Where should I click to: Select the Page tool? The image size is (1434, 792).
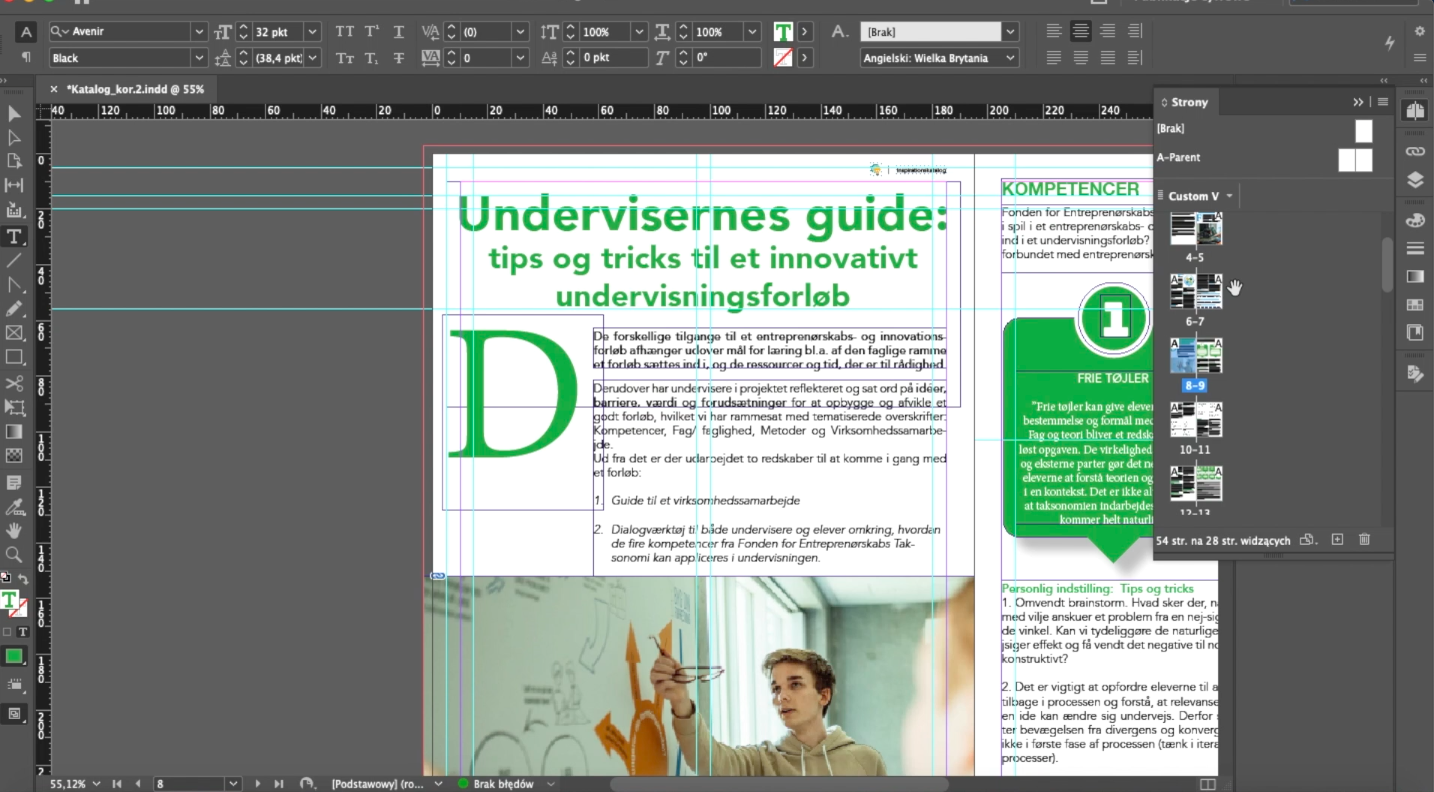14,162
